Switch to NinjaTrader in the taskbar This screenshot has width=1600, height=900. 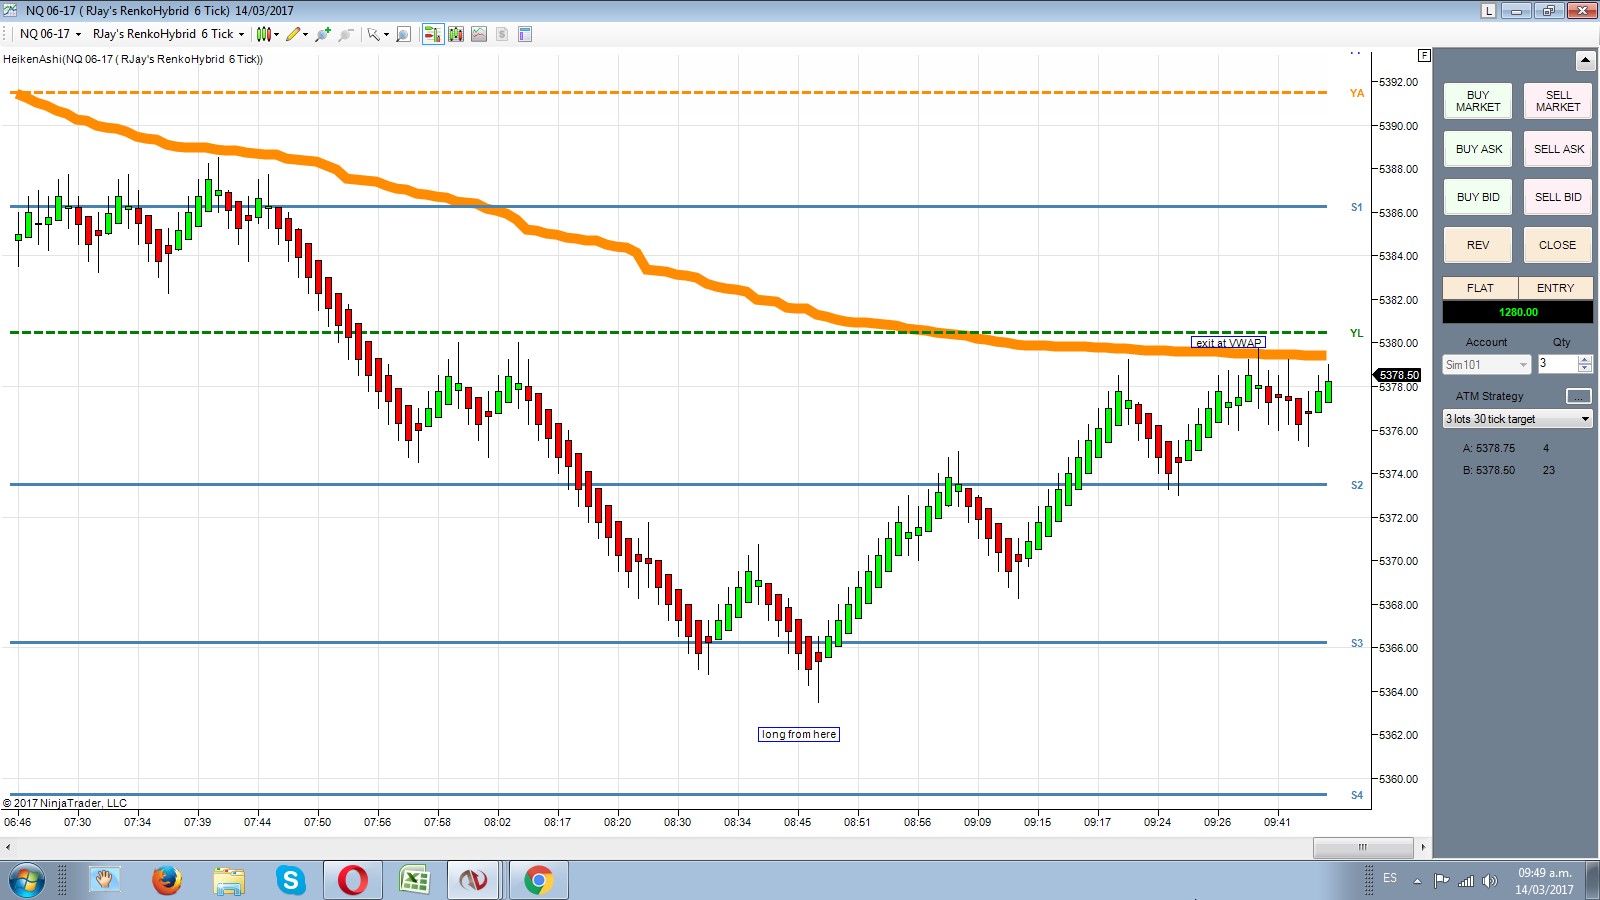[473, 881]
